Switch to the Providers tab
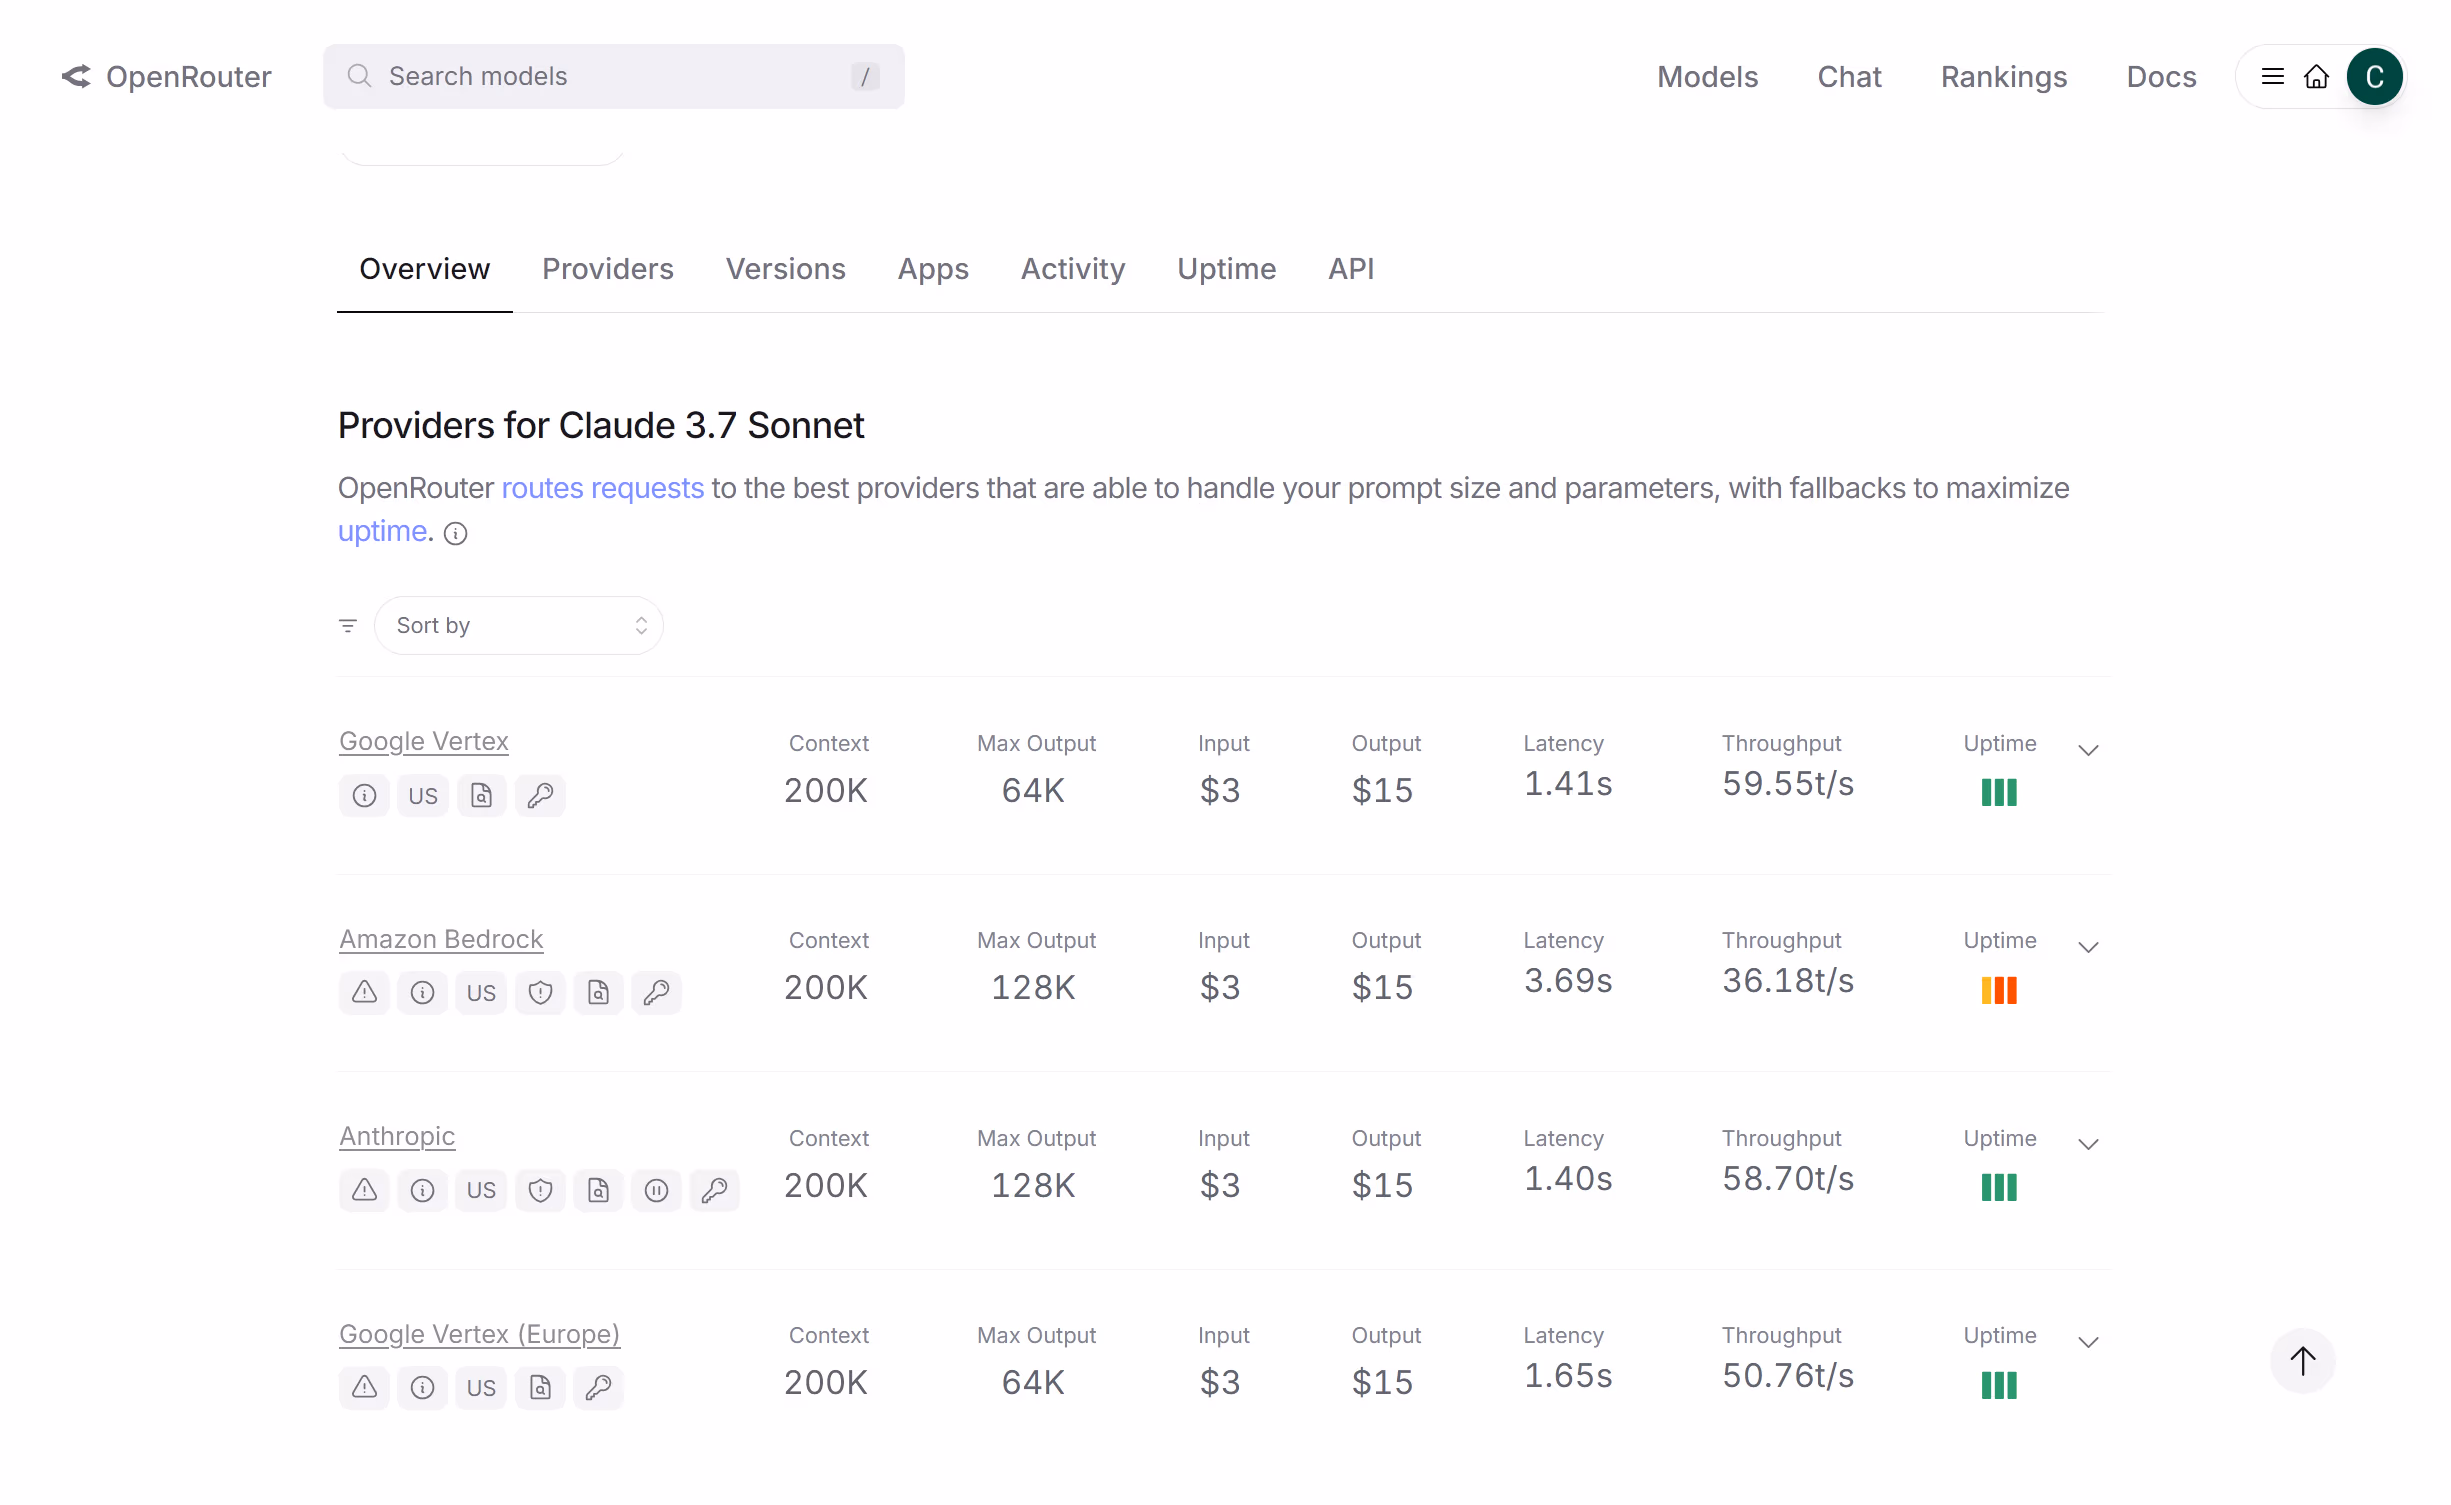The image size is (2451, 1505). [x=607, y=269]
